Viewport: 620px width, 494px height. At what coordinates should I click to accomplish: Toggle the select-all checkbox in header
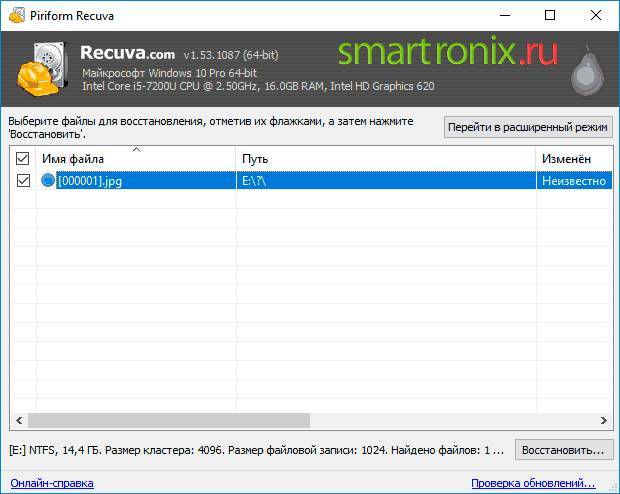pos(23,159)
